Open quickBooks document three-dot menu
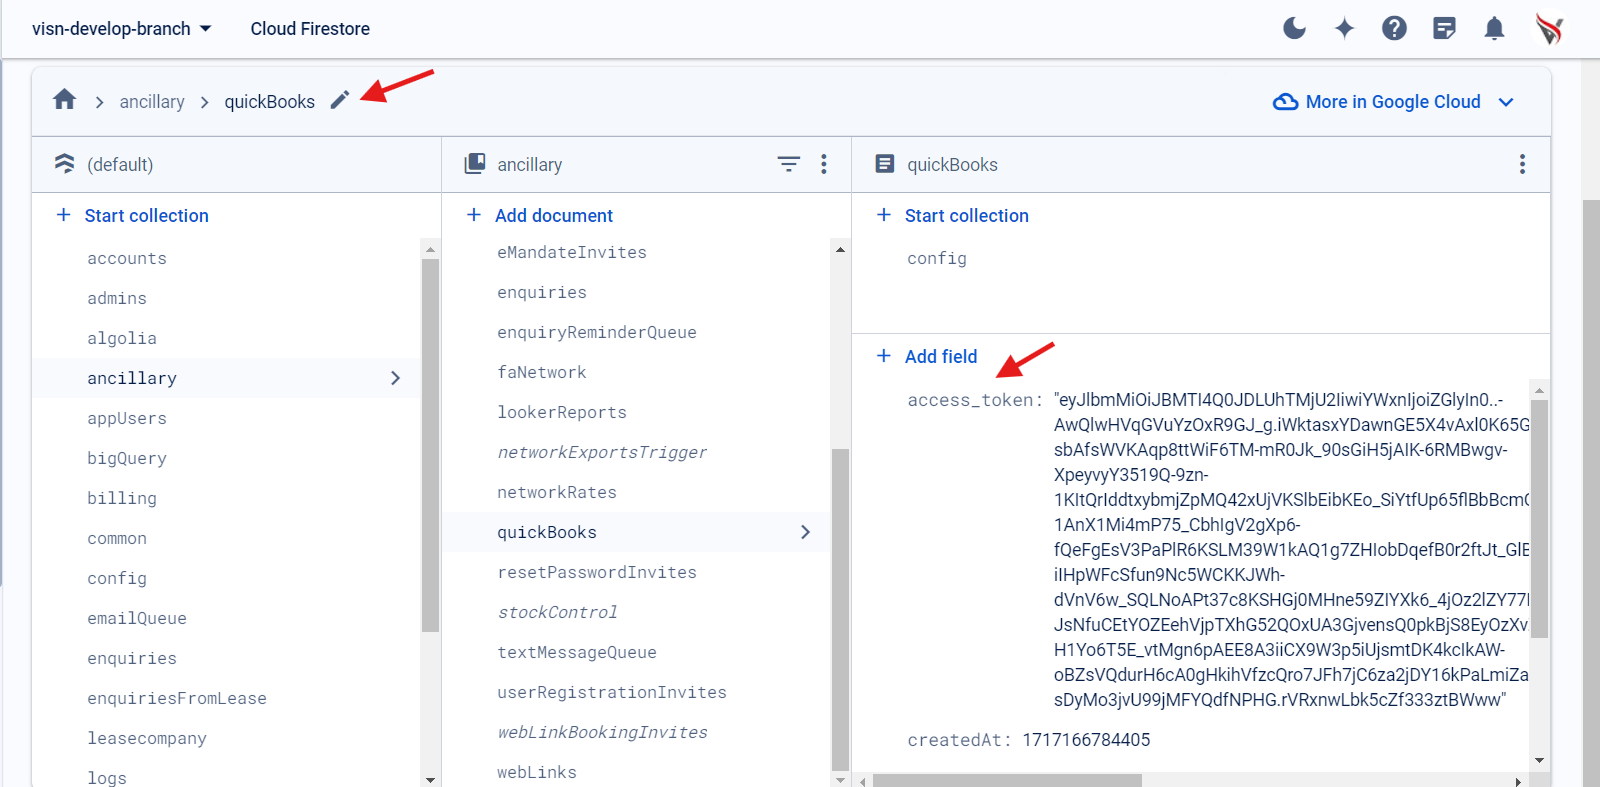1600x787 pixels. tap(1522, 164)
